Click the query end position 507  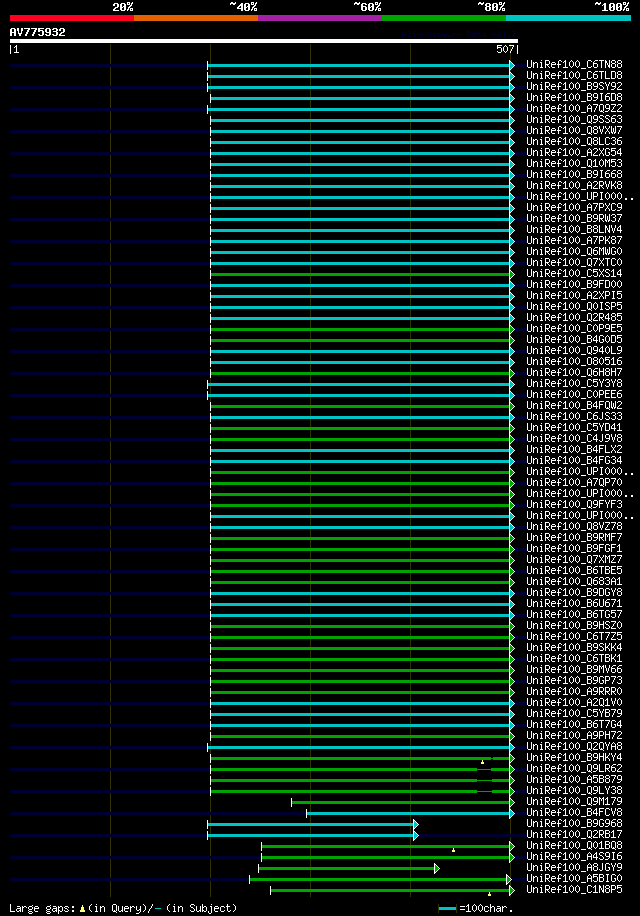pyautogui.click(x=505, y=50)
